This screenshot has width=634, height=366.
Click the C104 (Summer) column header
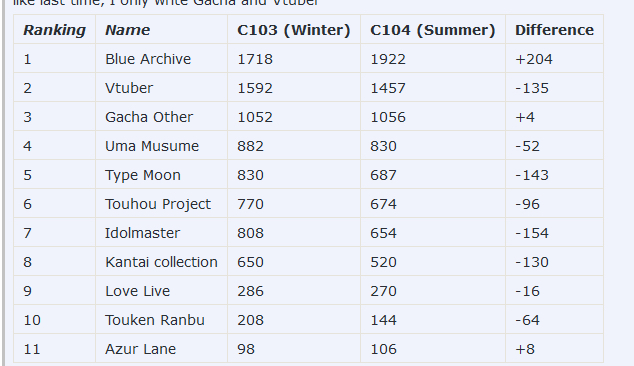pyautogui.click(x=433, y=30)
